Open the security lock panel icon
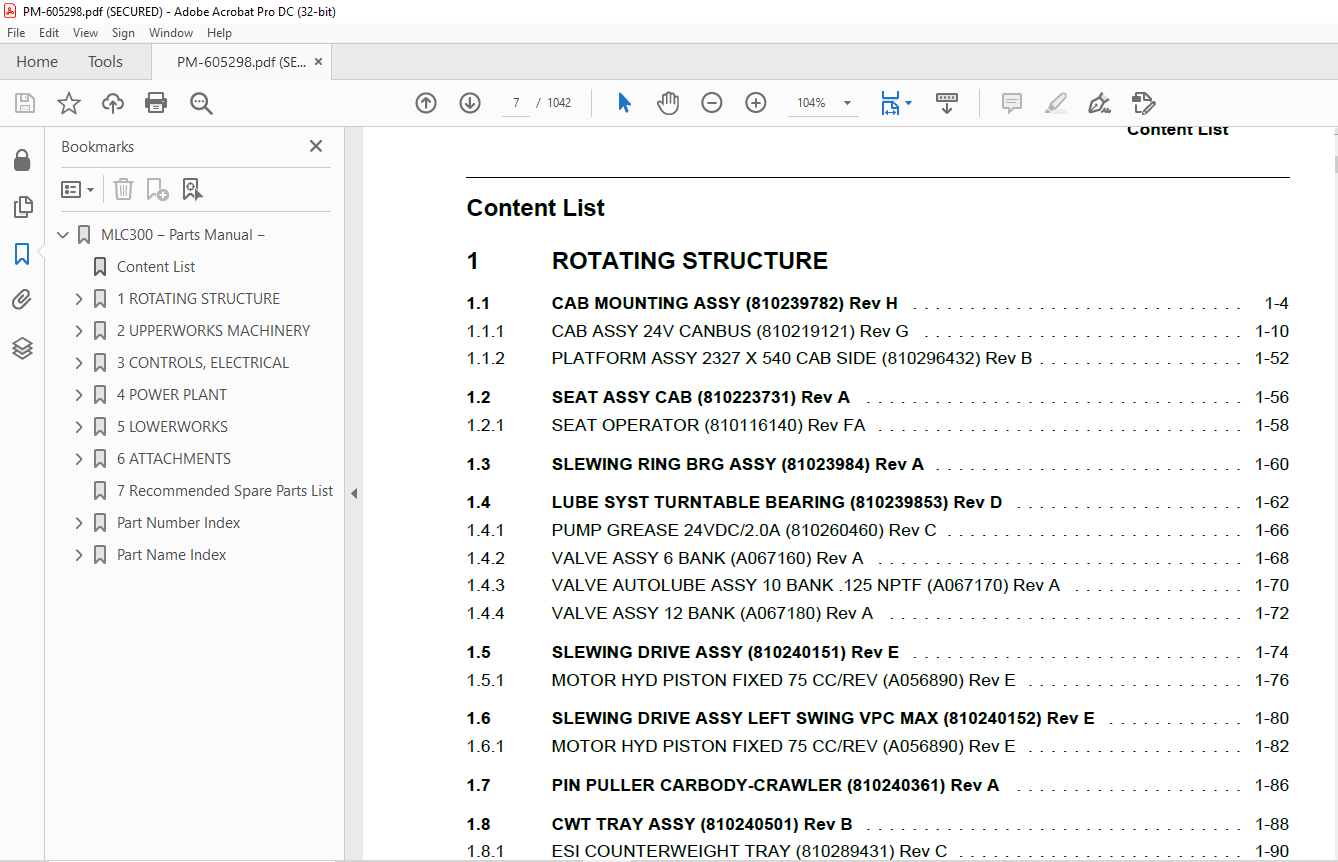 (x=22, y=160)
